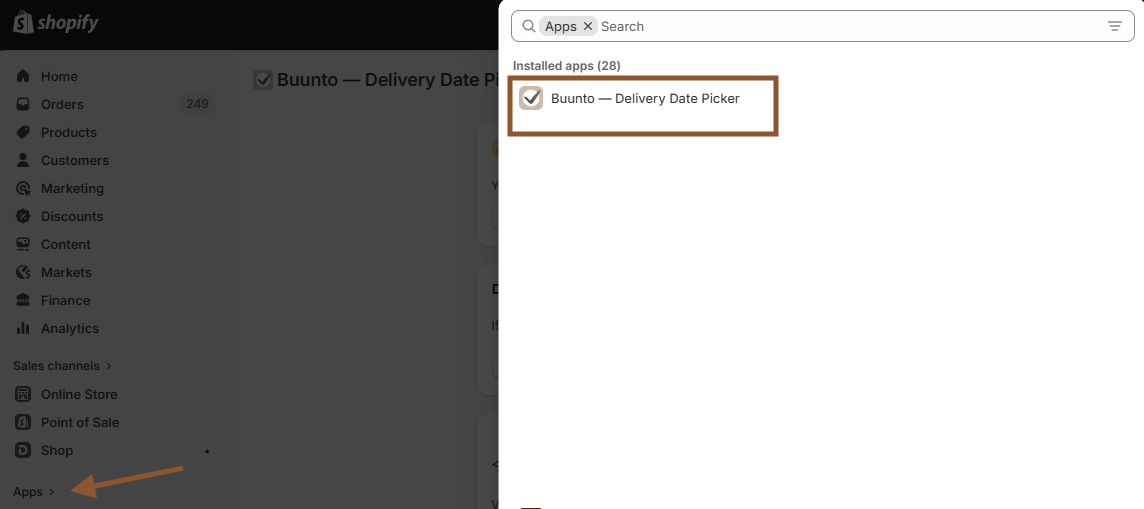Go to Analytics section
The image size is (1144, 509).
(x=69, y=329)
